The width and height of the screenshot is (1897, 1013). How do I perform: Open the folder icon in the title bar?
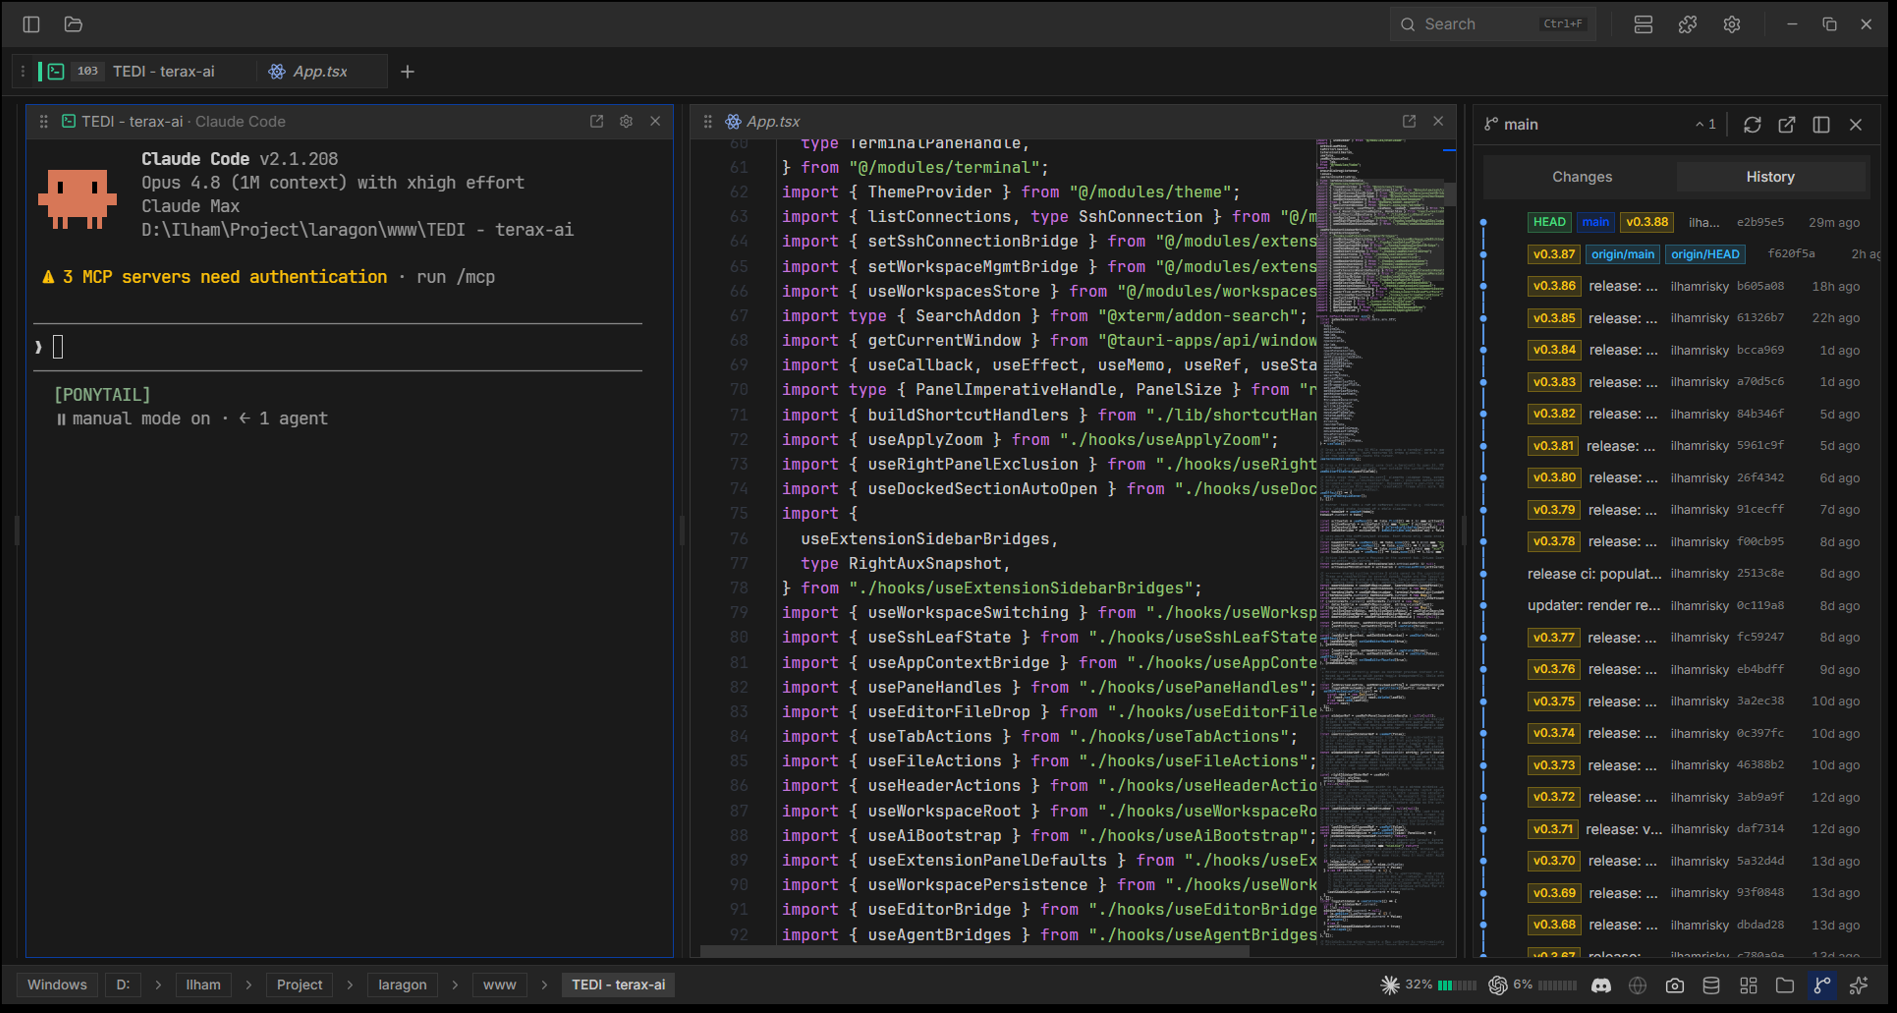(73, 24)
